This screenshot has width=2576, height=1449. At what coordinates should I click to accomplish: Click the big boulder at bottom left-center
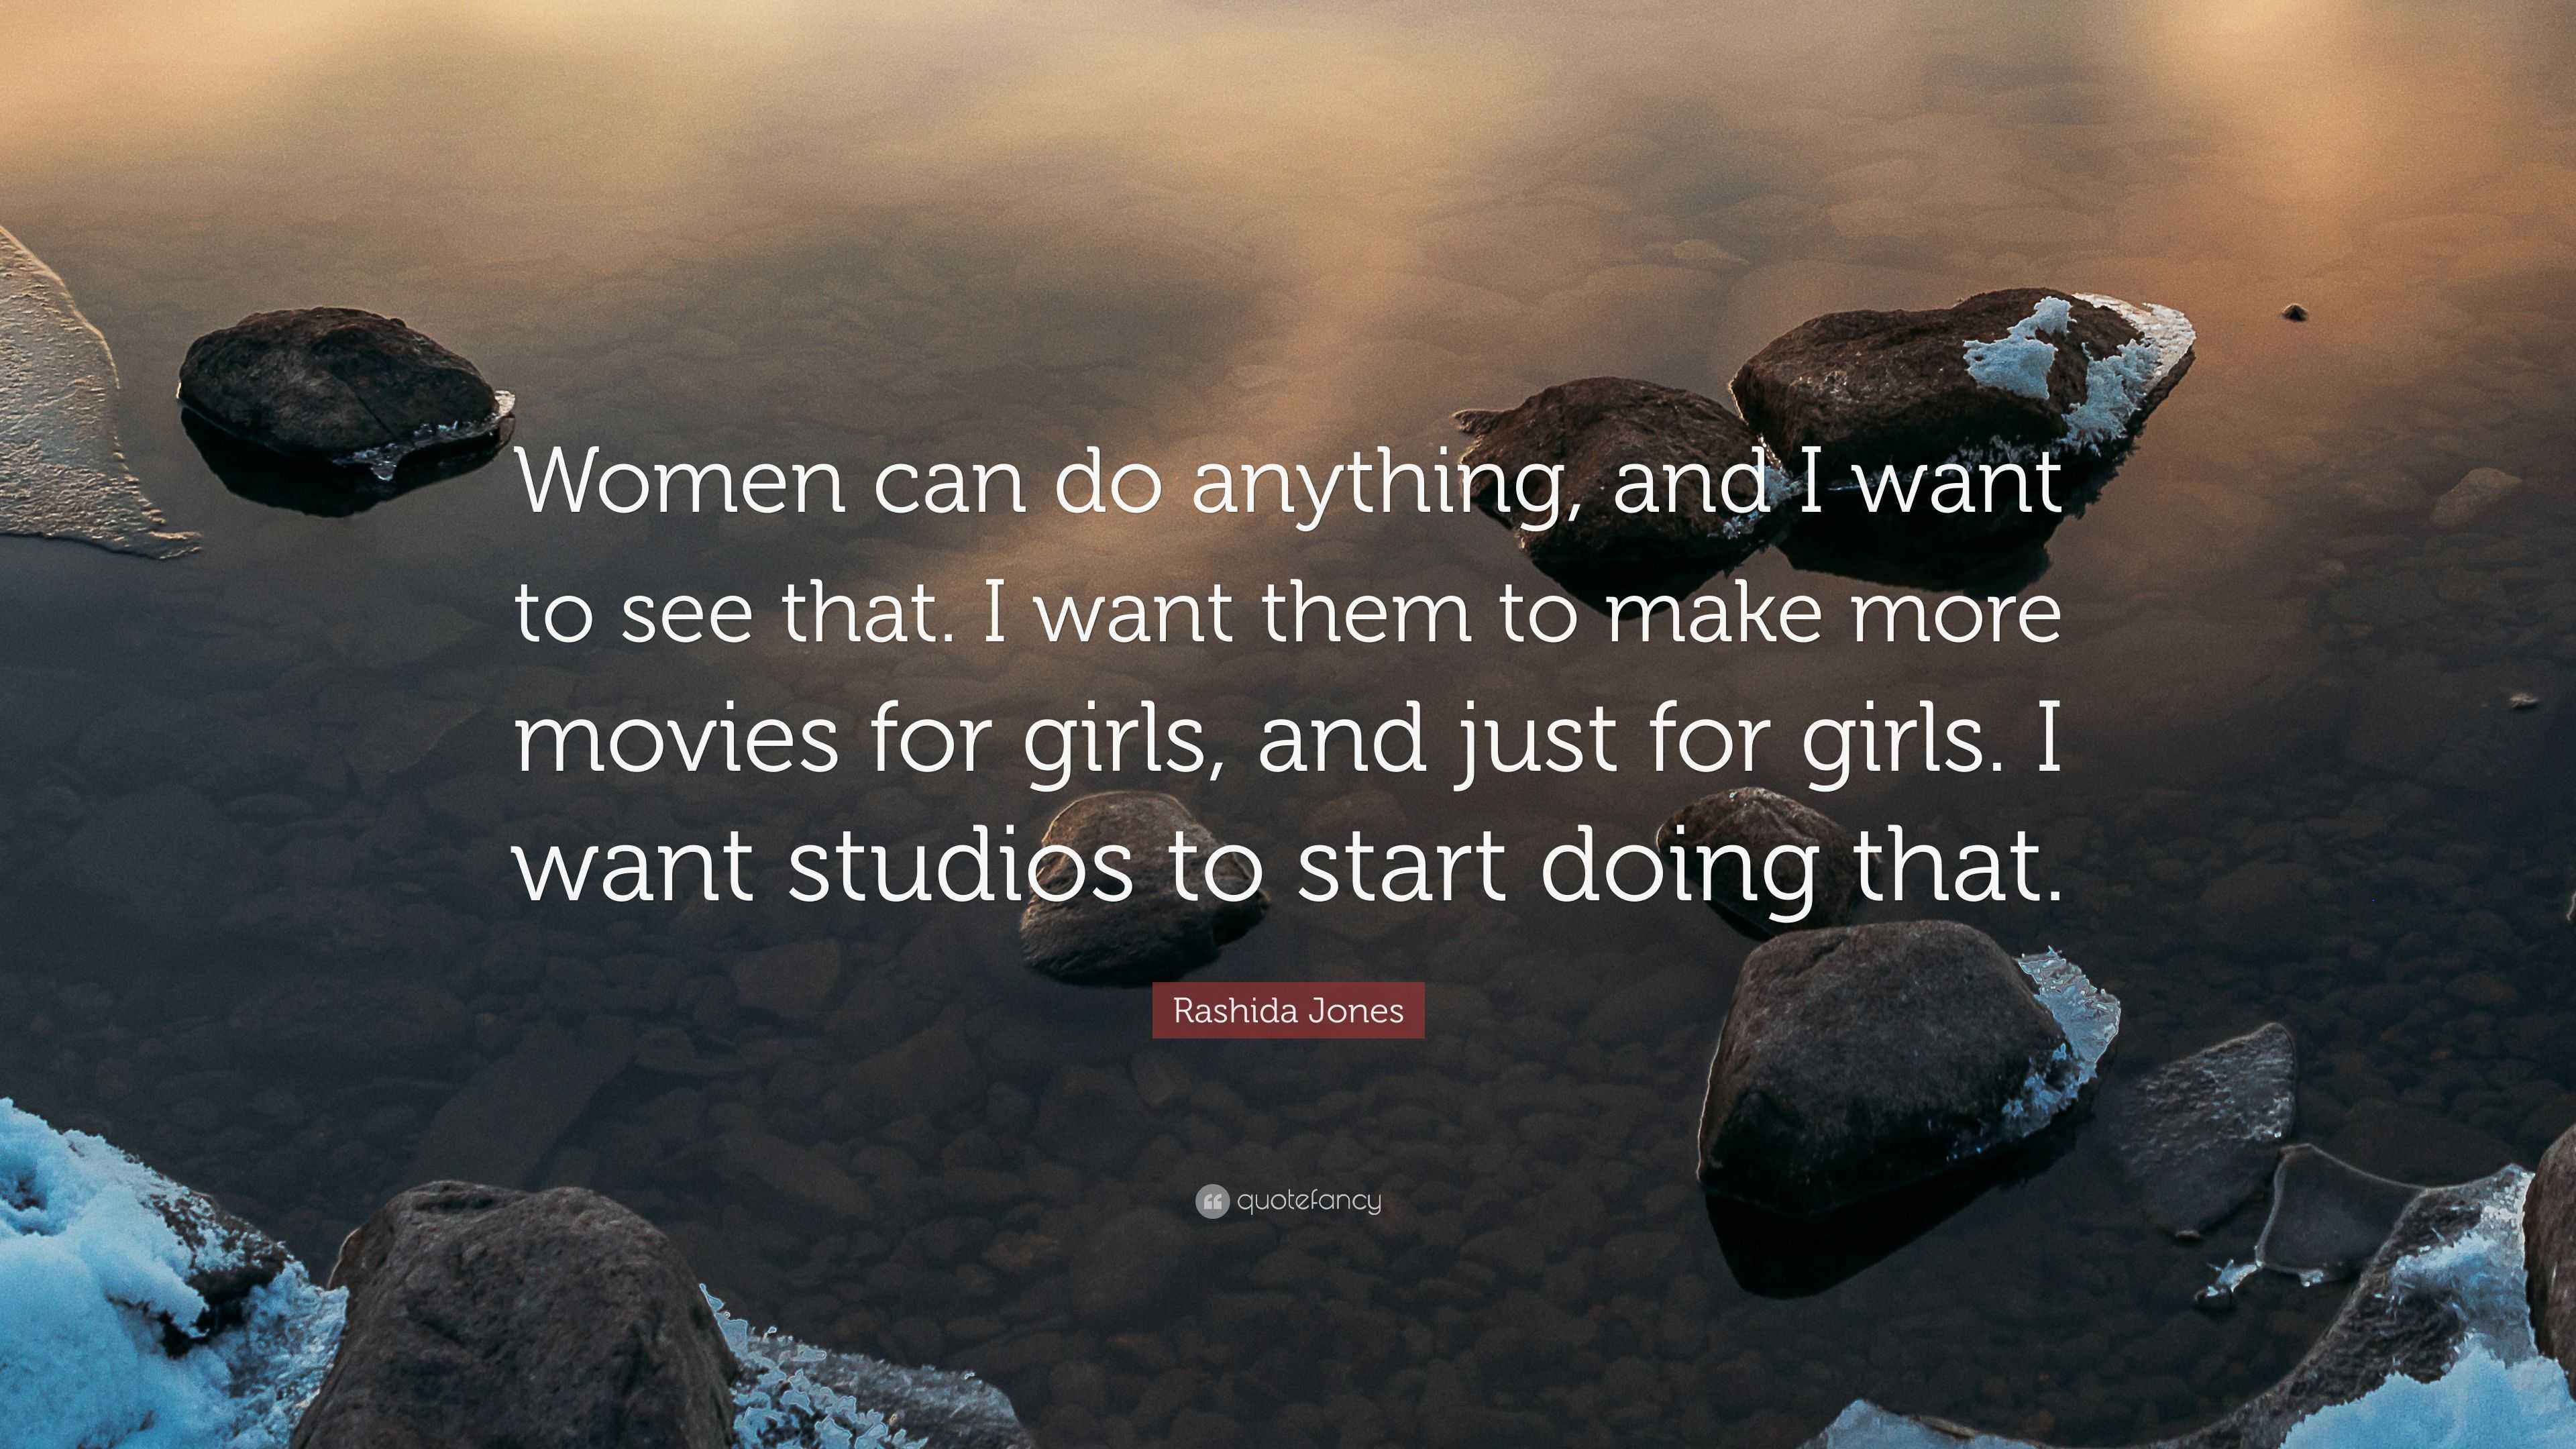pyautogui.click(x=520, y=1320)
